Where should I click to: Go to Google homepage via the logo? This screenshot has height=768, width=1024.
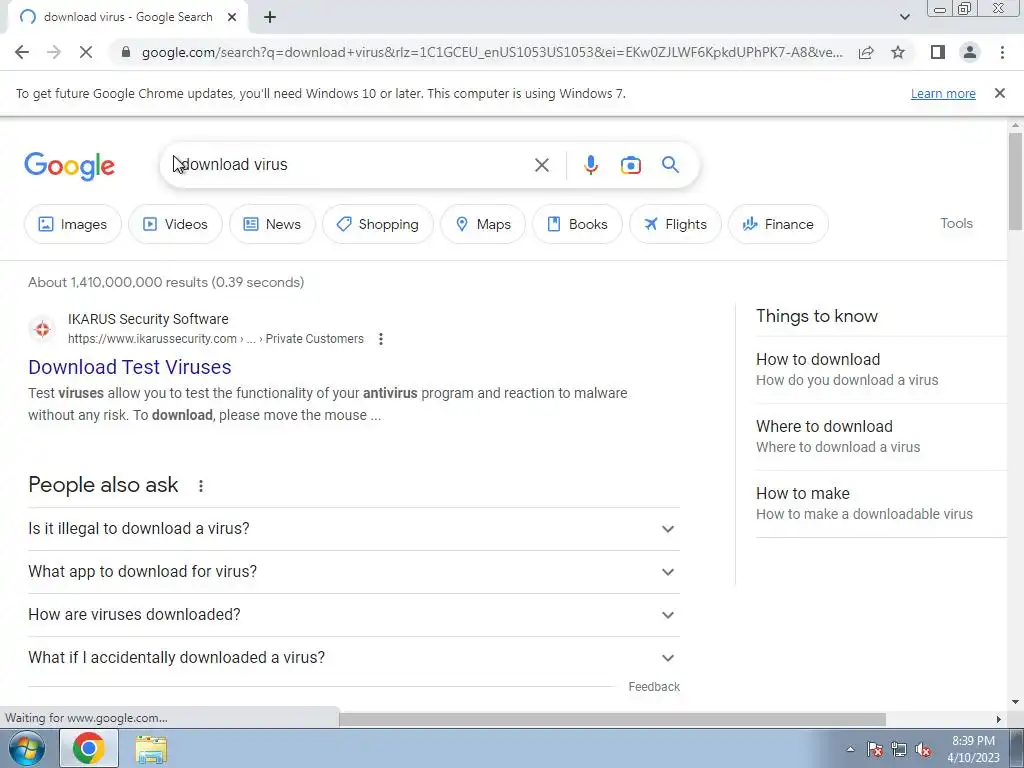tap(69, 166)
